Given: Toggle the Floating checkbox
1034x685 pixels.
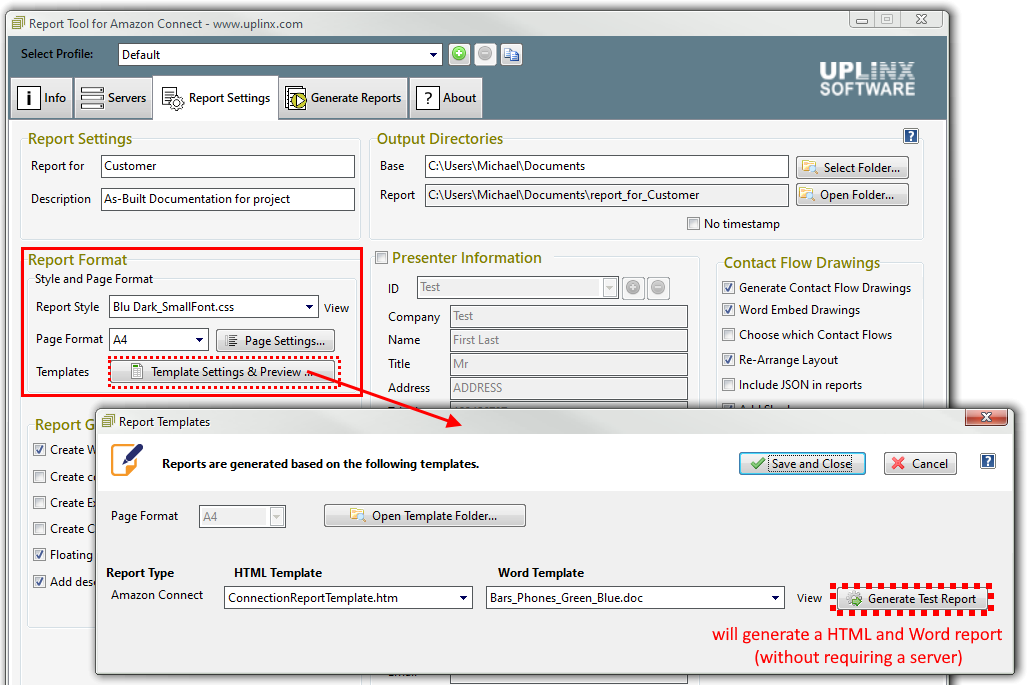Looking at the screenshot, I should [40, 554].
